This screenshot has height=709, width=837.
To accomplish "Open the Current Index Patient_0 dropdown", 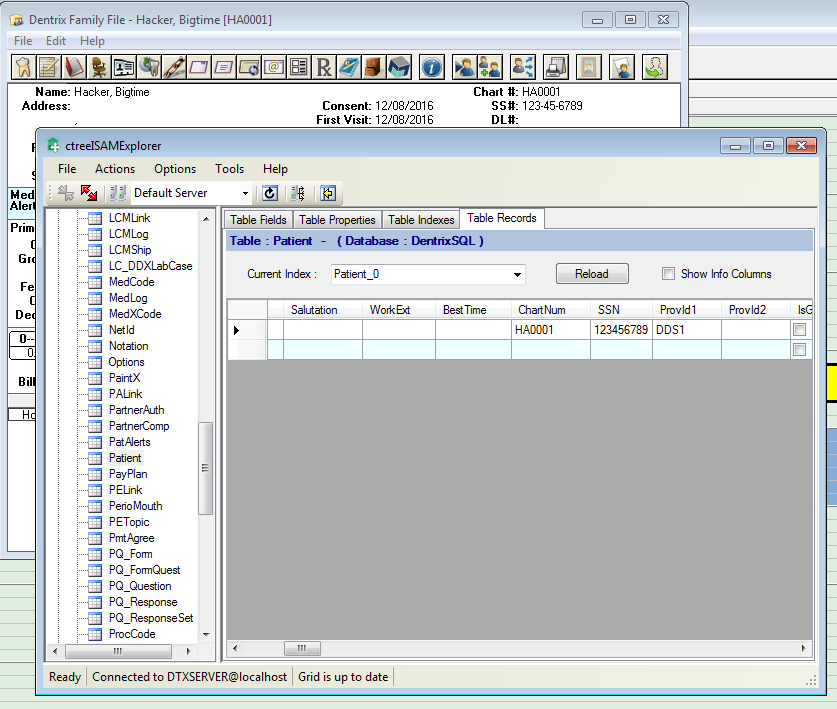I will tap(517, 274).
